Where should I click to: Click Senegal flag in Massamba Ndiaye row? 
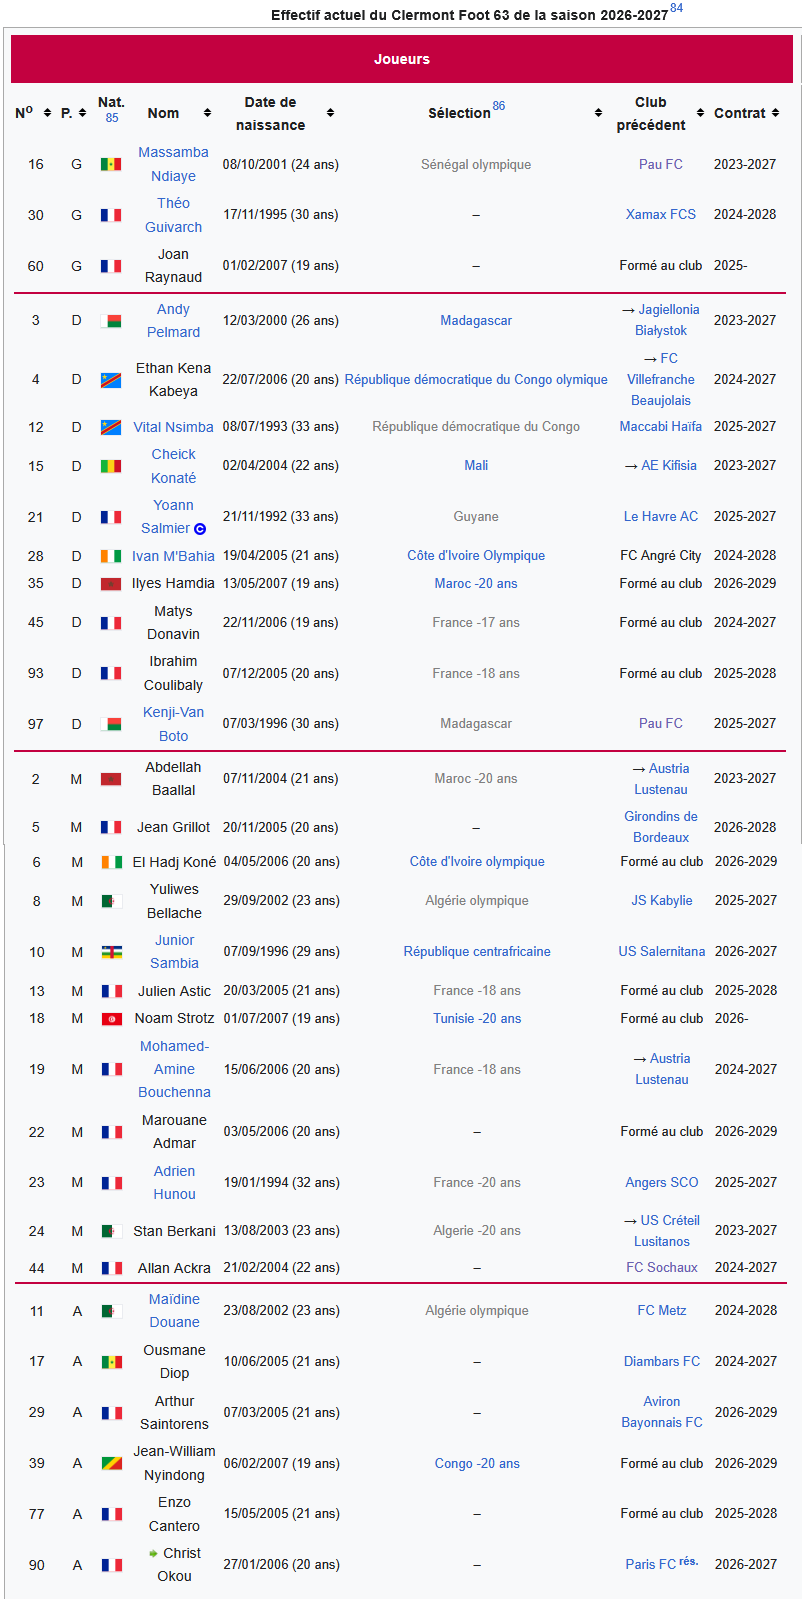point(111,164)
